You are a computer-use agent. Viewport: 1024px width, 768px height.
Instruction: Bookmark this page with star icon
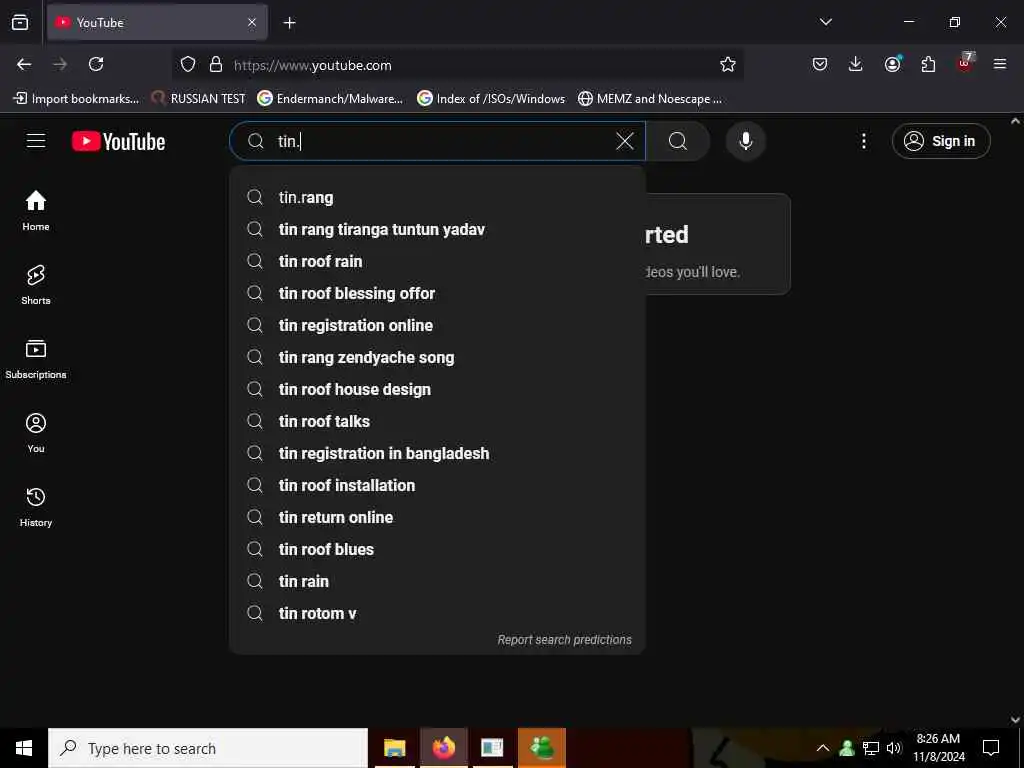pos(728,64)
